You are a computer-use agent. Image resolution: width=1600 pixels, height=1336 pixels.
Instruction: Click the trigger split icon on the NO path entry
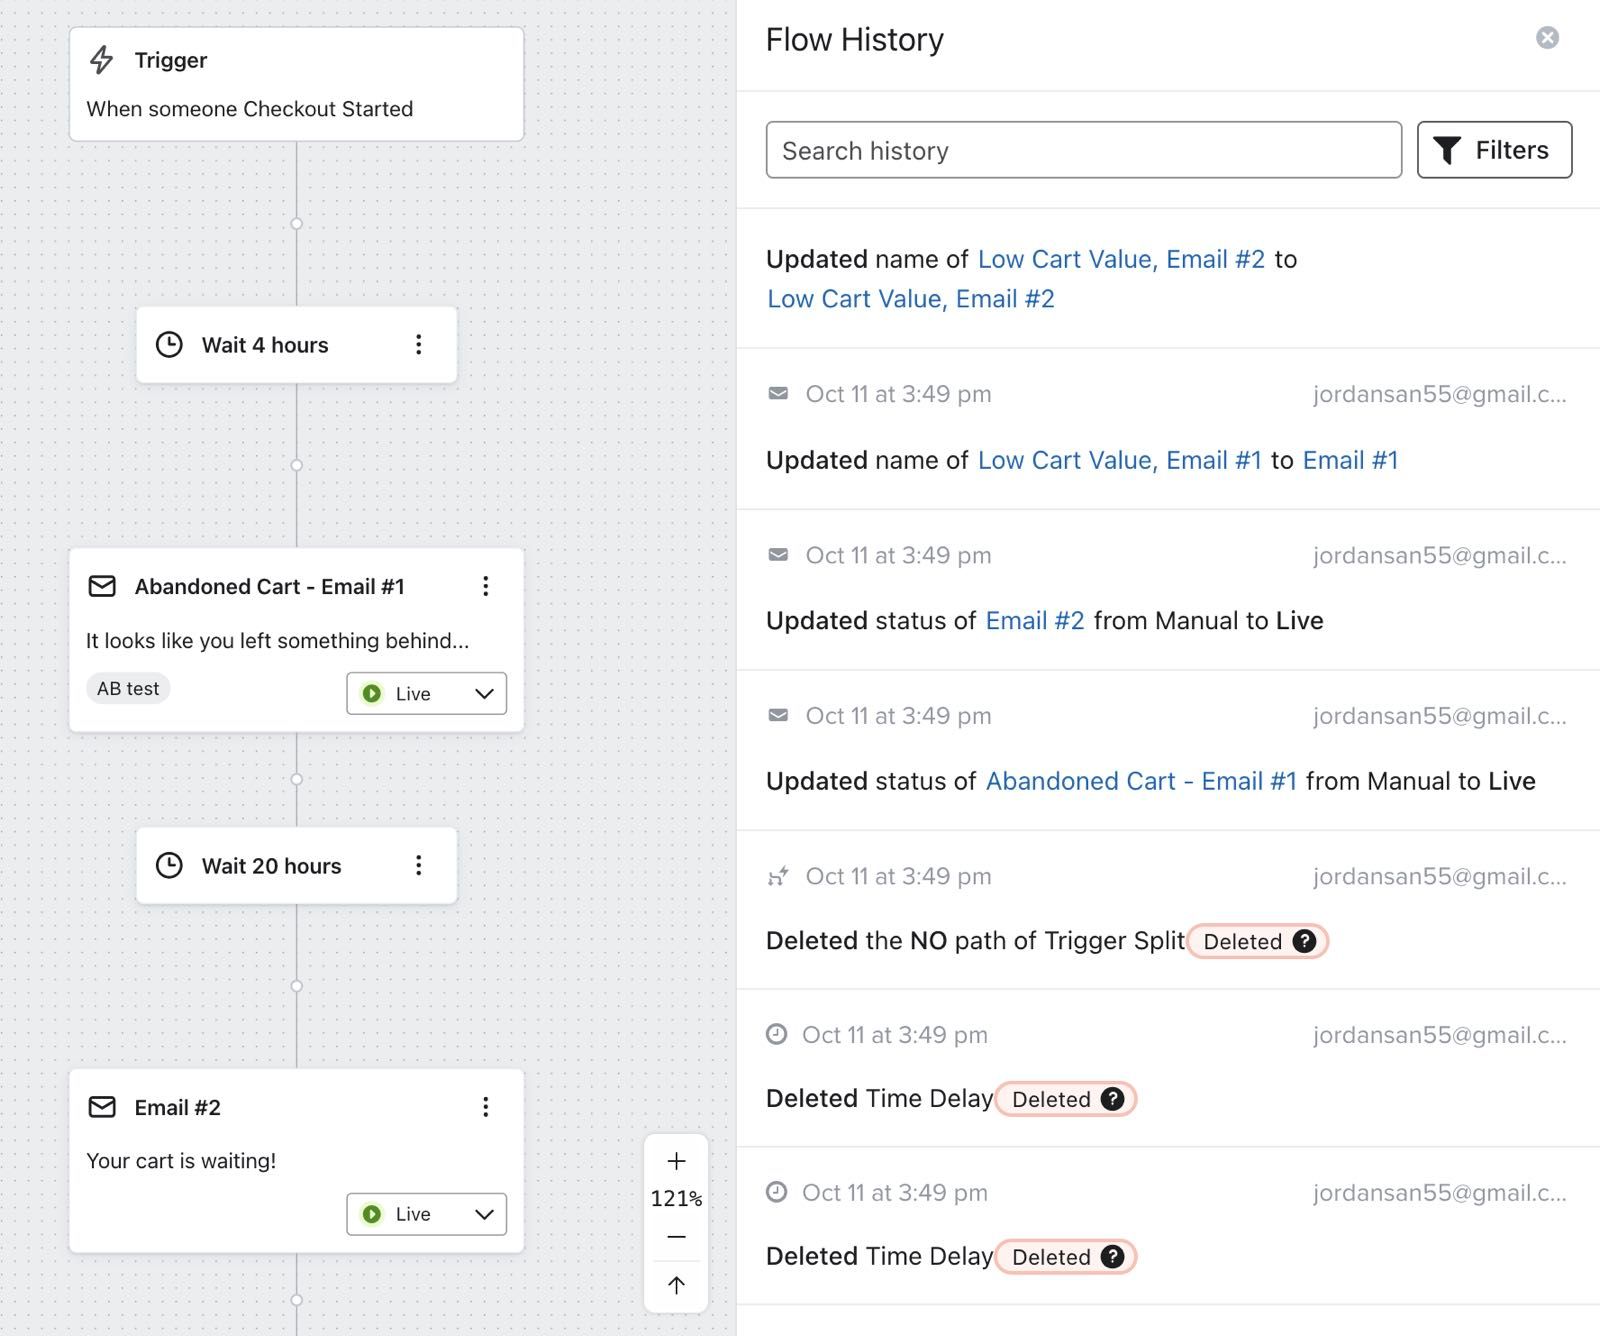779,875
